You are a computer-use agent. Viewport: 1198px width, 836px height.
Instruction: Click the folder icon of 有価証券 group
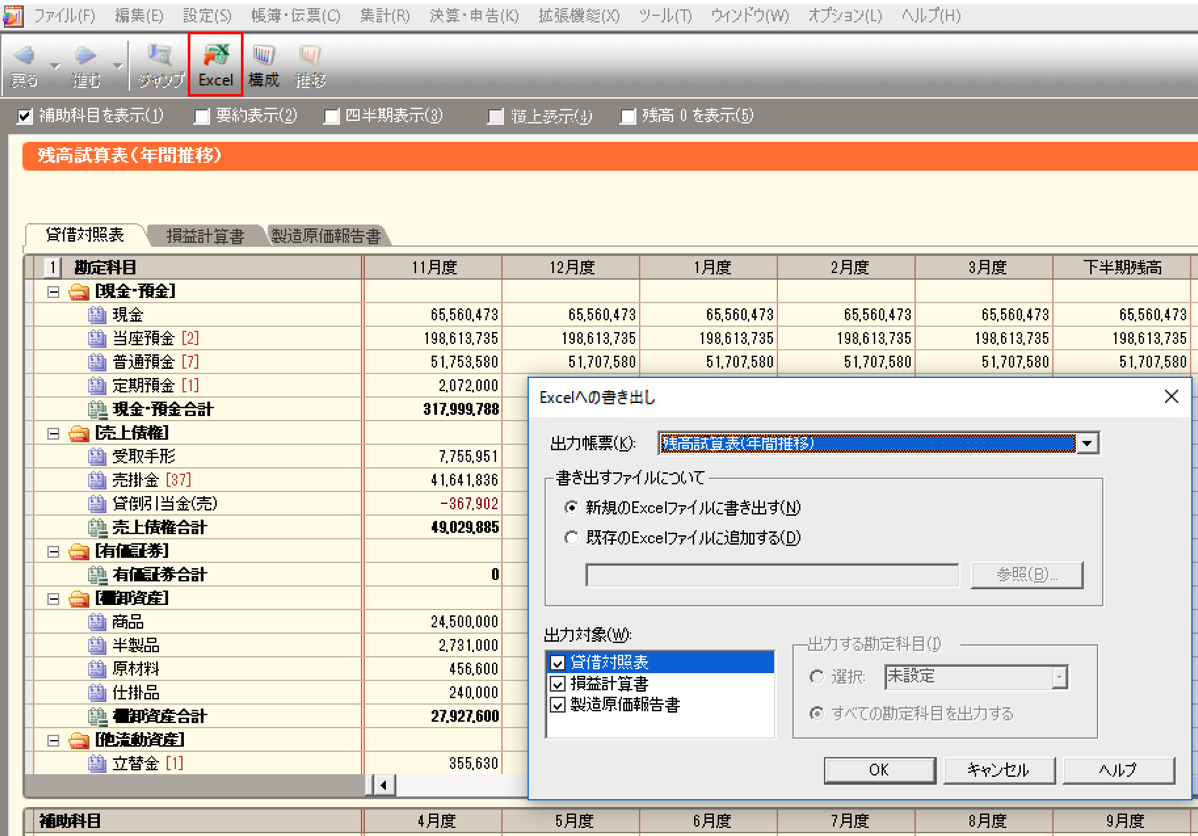[79, 551]
